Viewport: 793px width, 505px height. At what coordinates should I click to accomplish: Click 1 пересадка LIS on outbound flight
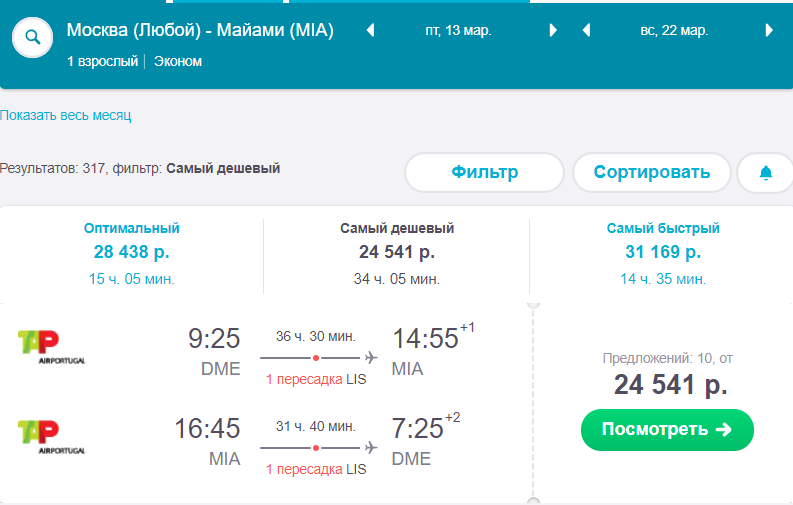click(316, 379)
